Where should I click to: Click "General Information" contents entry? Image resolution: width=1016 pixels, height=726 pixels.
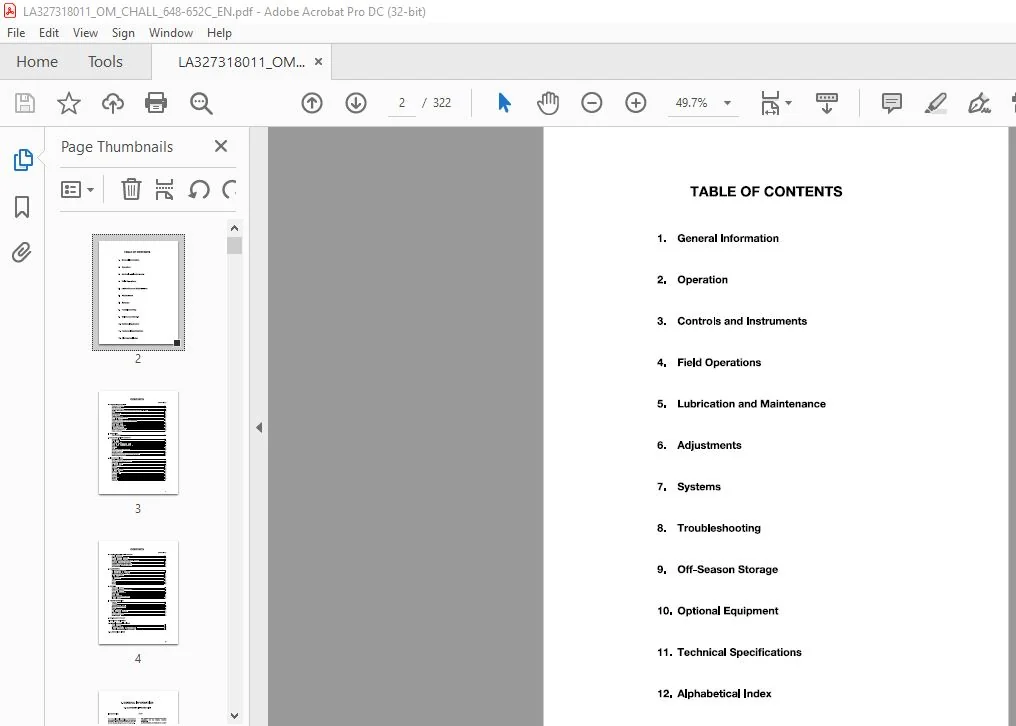[x=728, y=239]
